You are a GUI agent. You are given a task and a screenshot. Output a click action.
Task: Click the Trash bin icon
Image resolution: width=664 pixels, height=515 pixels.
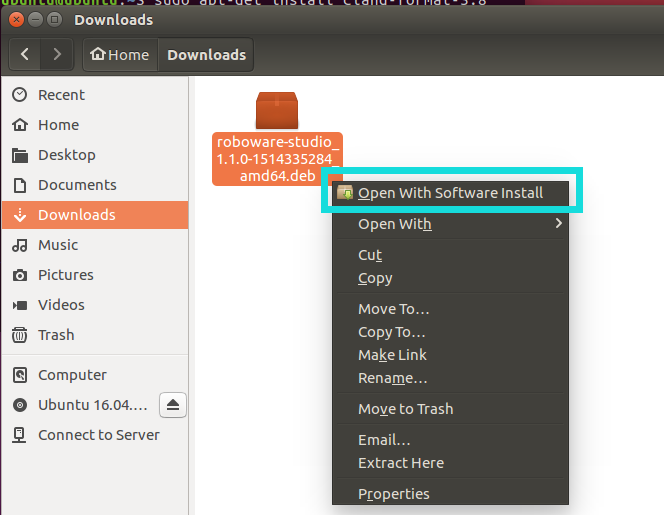click(19, 335)
